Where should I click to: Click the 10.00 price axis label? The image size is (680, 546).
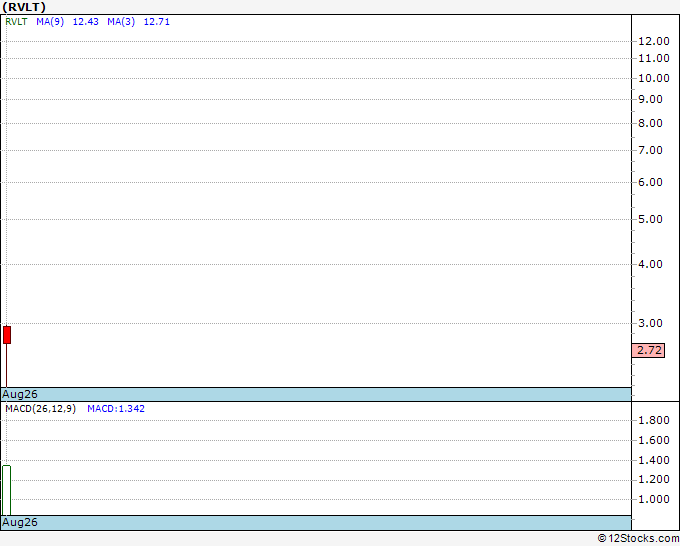click(654, 78)
